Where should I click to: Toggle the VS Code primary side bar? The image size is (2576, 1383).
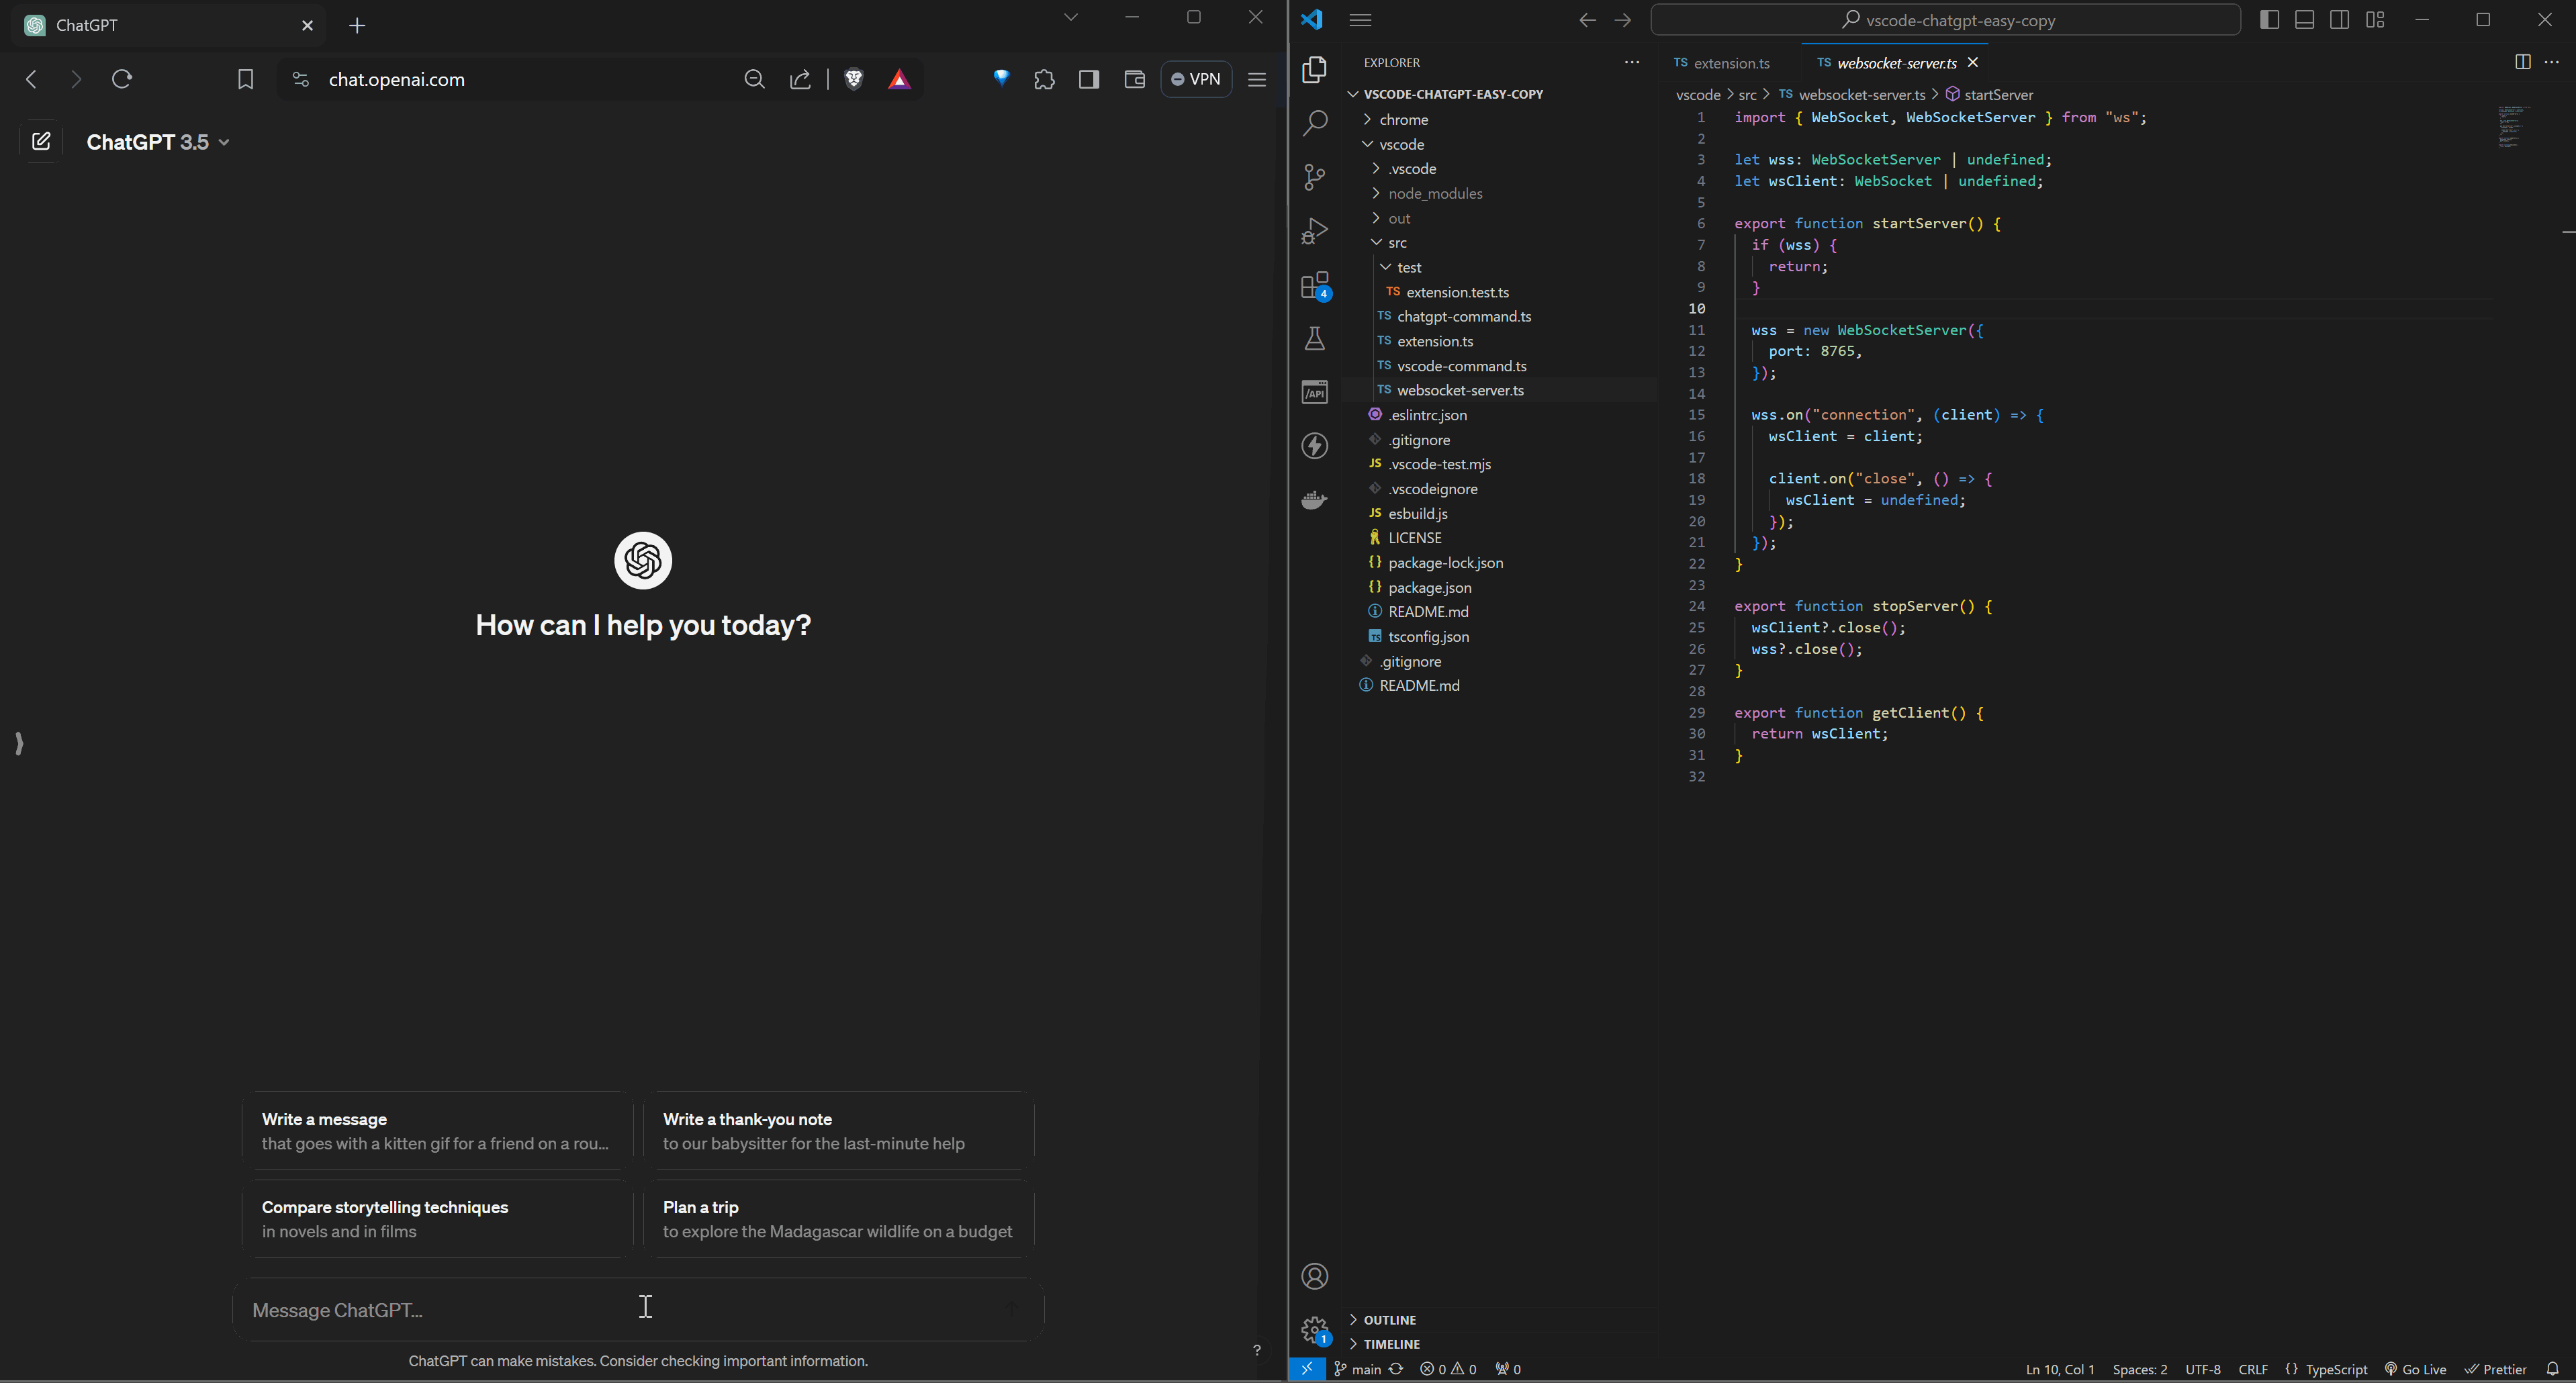(x=2269, y=20)
